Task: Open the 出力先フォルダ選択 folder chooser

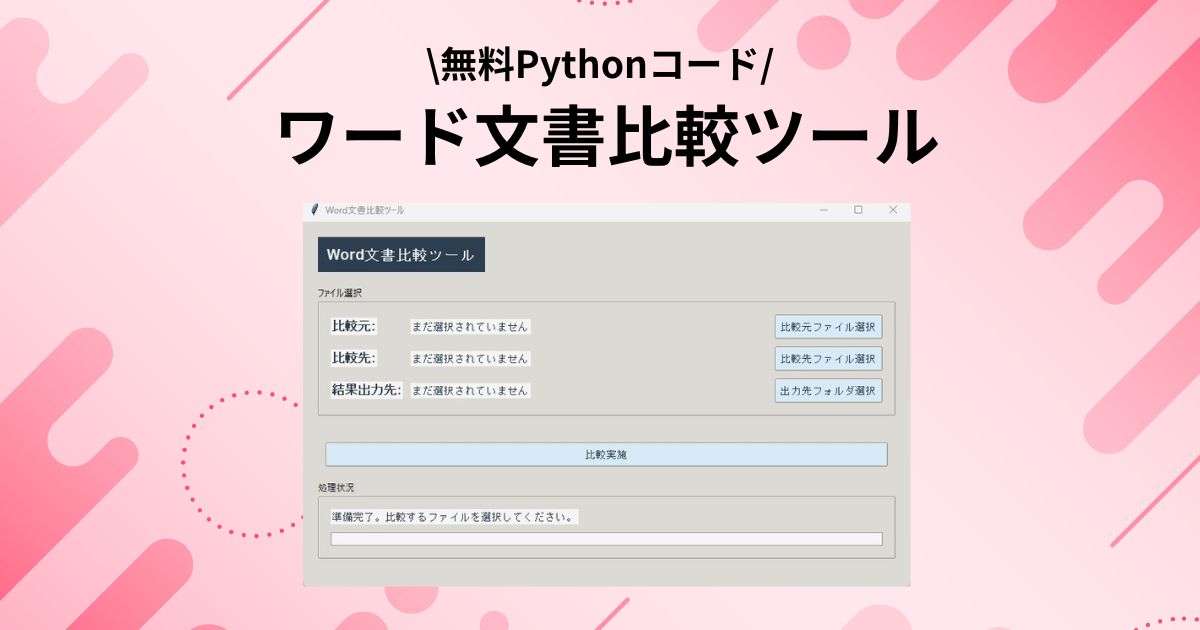Action: pyautogui.click(x=828, y=390)
